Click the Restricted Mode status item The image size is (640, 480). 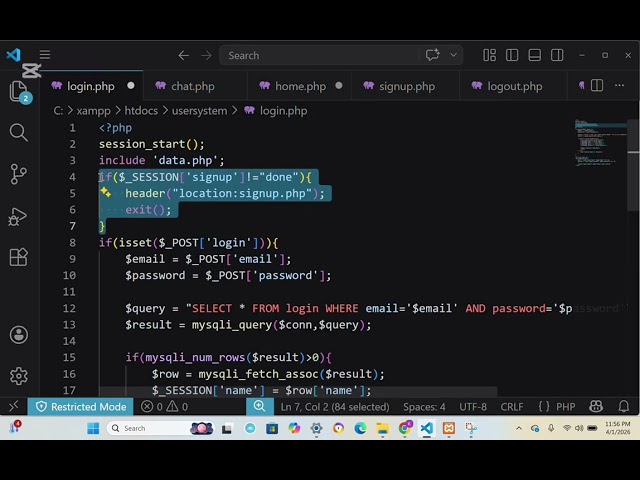(x=80, y=407)
